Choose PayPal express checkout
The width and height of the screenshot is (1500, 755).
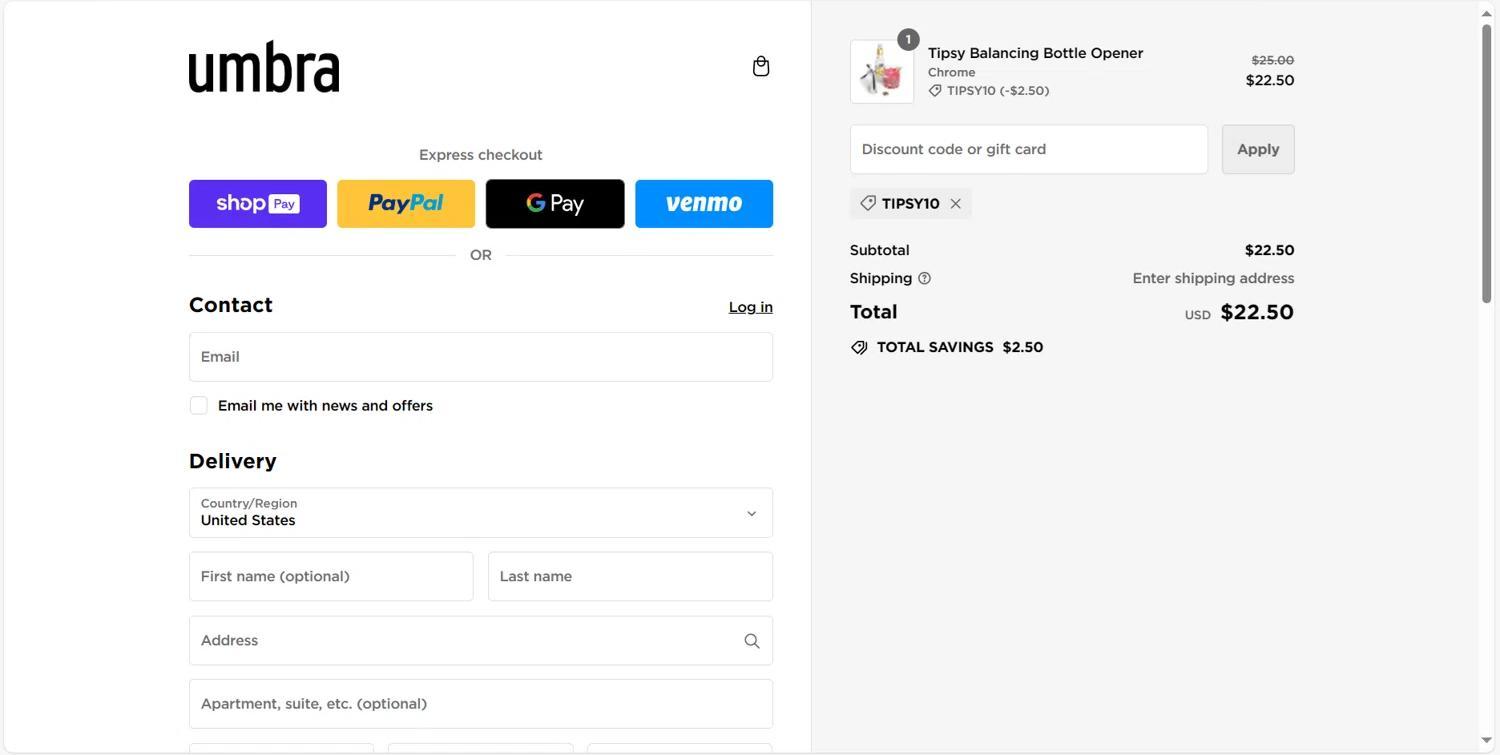[406, 204]
